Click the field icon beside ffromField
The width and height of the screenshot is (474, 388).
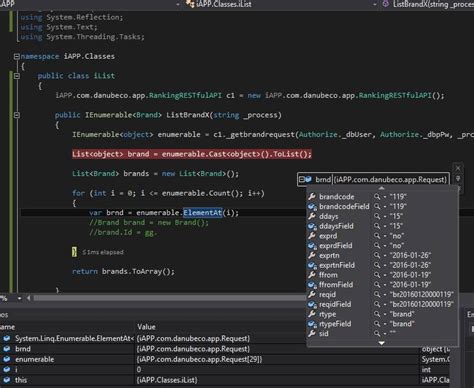[312, 285]
